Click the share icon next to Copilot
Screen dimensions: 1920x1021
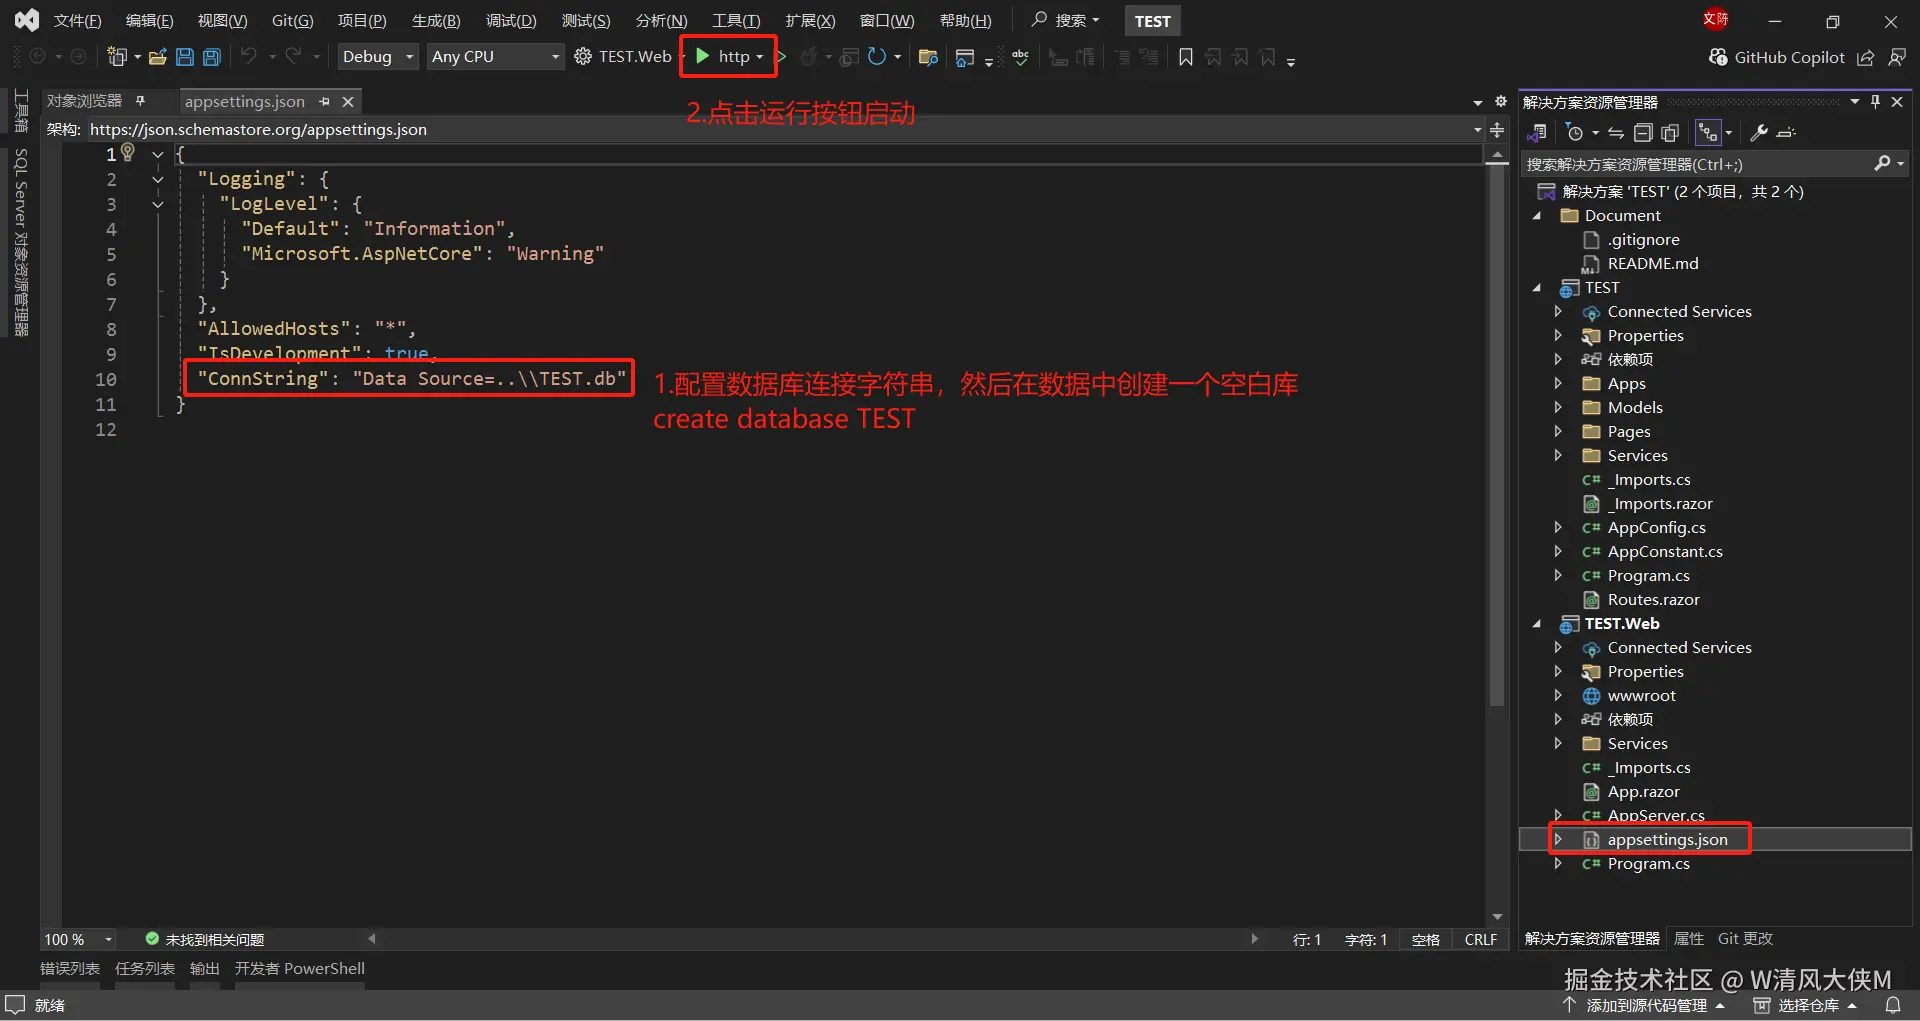pos(1865,57)
